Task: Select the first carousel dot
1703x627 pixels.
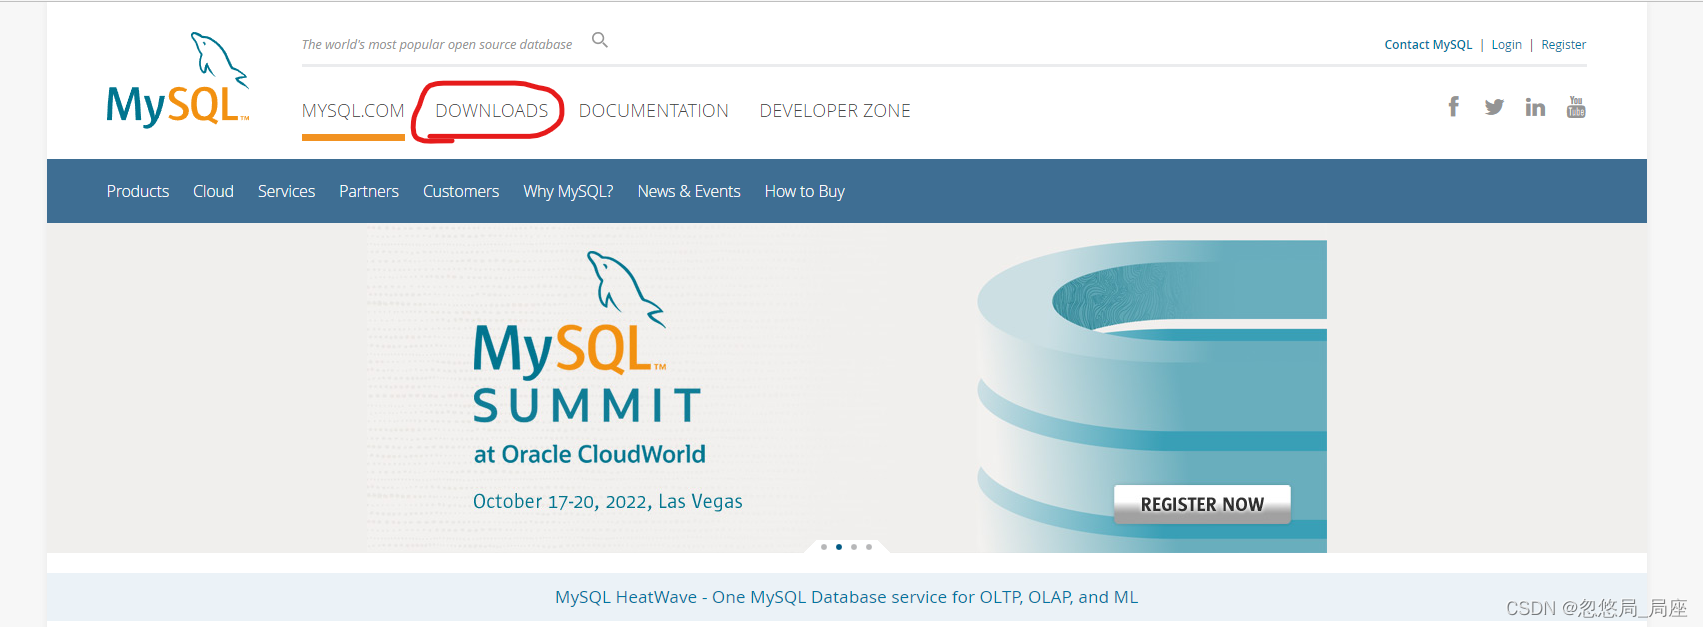Action: 824,547
